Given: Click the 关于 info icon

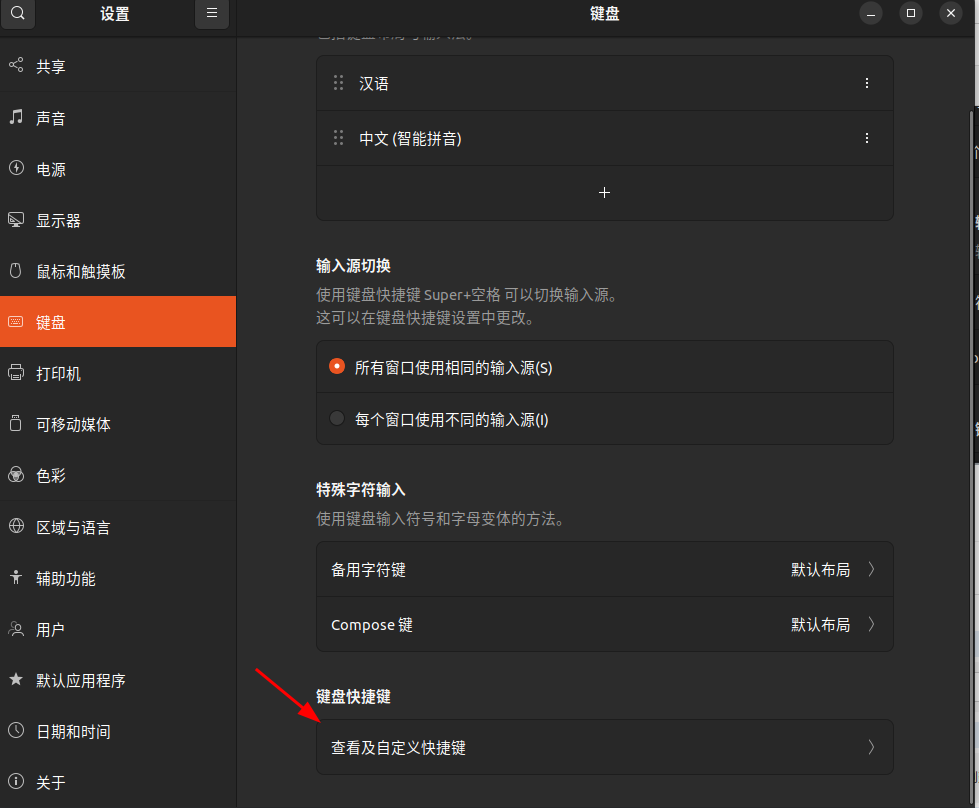Looking at the screenshot, I should pos(16,781).
